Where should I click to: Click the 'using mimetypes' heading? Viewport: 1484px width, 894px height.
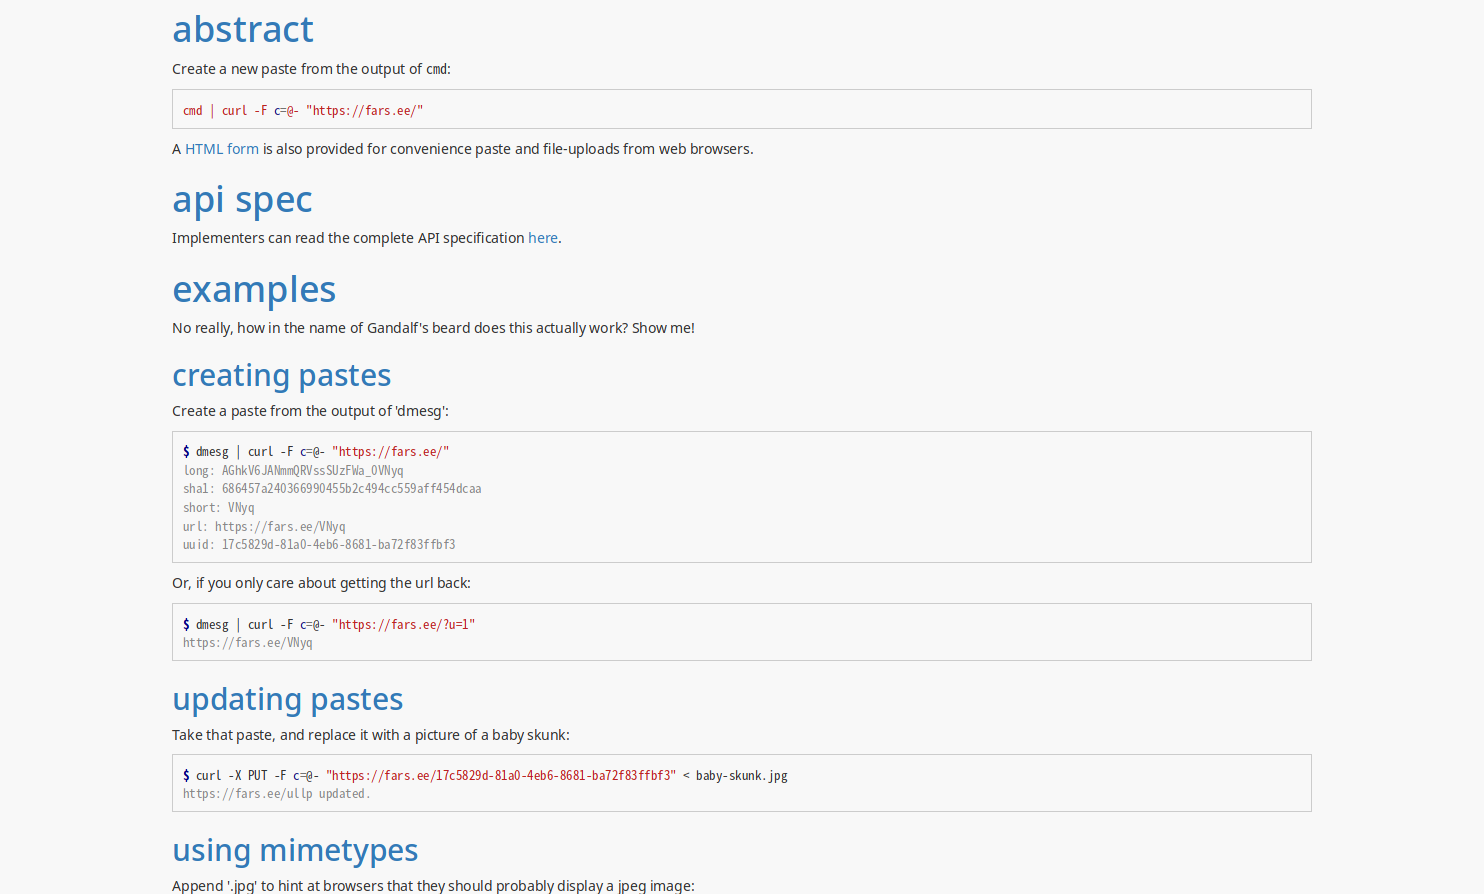[x=295, y=850]
